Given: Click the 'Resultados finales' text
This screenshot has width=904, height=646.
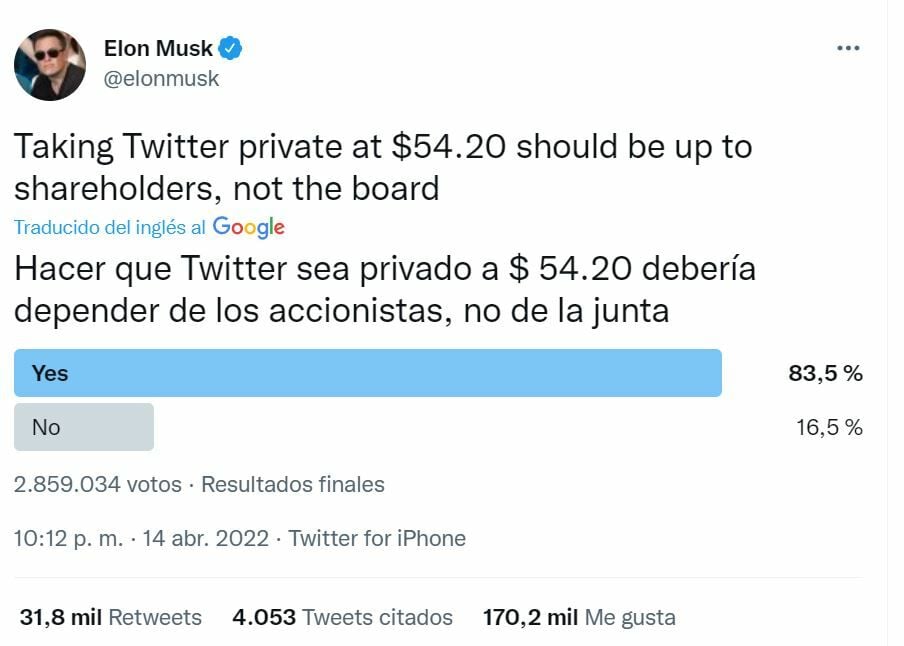Looking at the screenshot, I should tap(293, 485).
